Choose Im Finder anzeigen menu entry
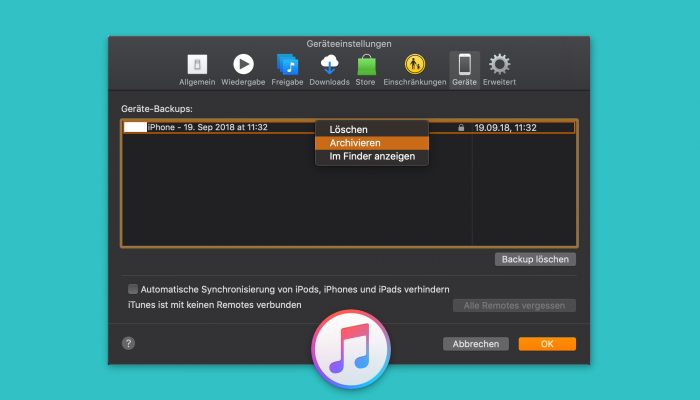Image resolution: width=700 pixels, height=400 pixels. 372,156
